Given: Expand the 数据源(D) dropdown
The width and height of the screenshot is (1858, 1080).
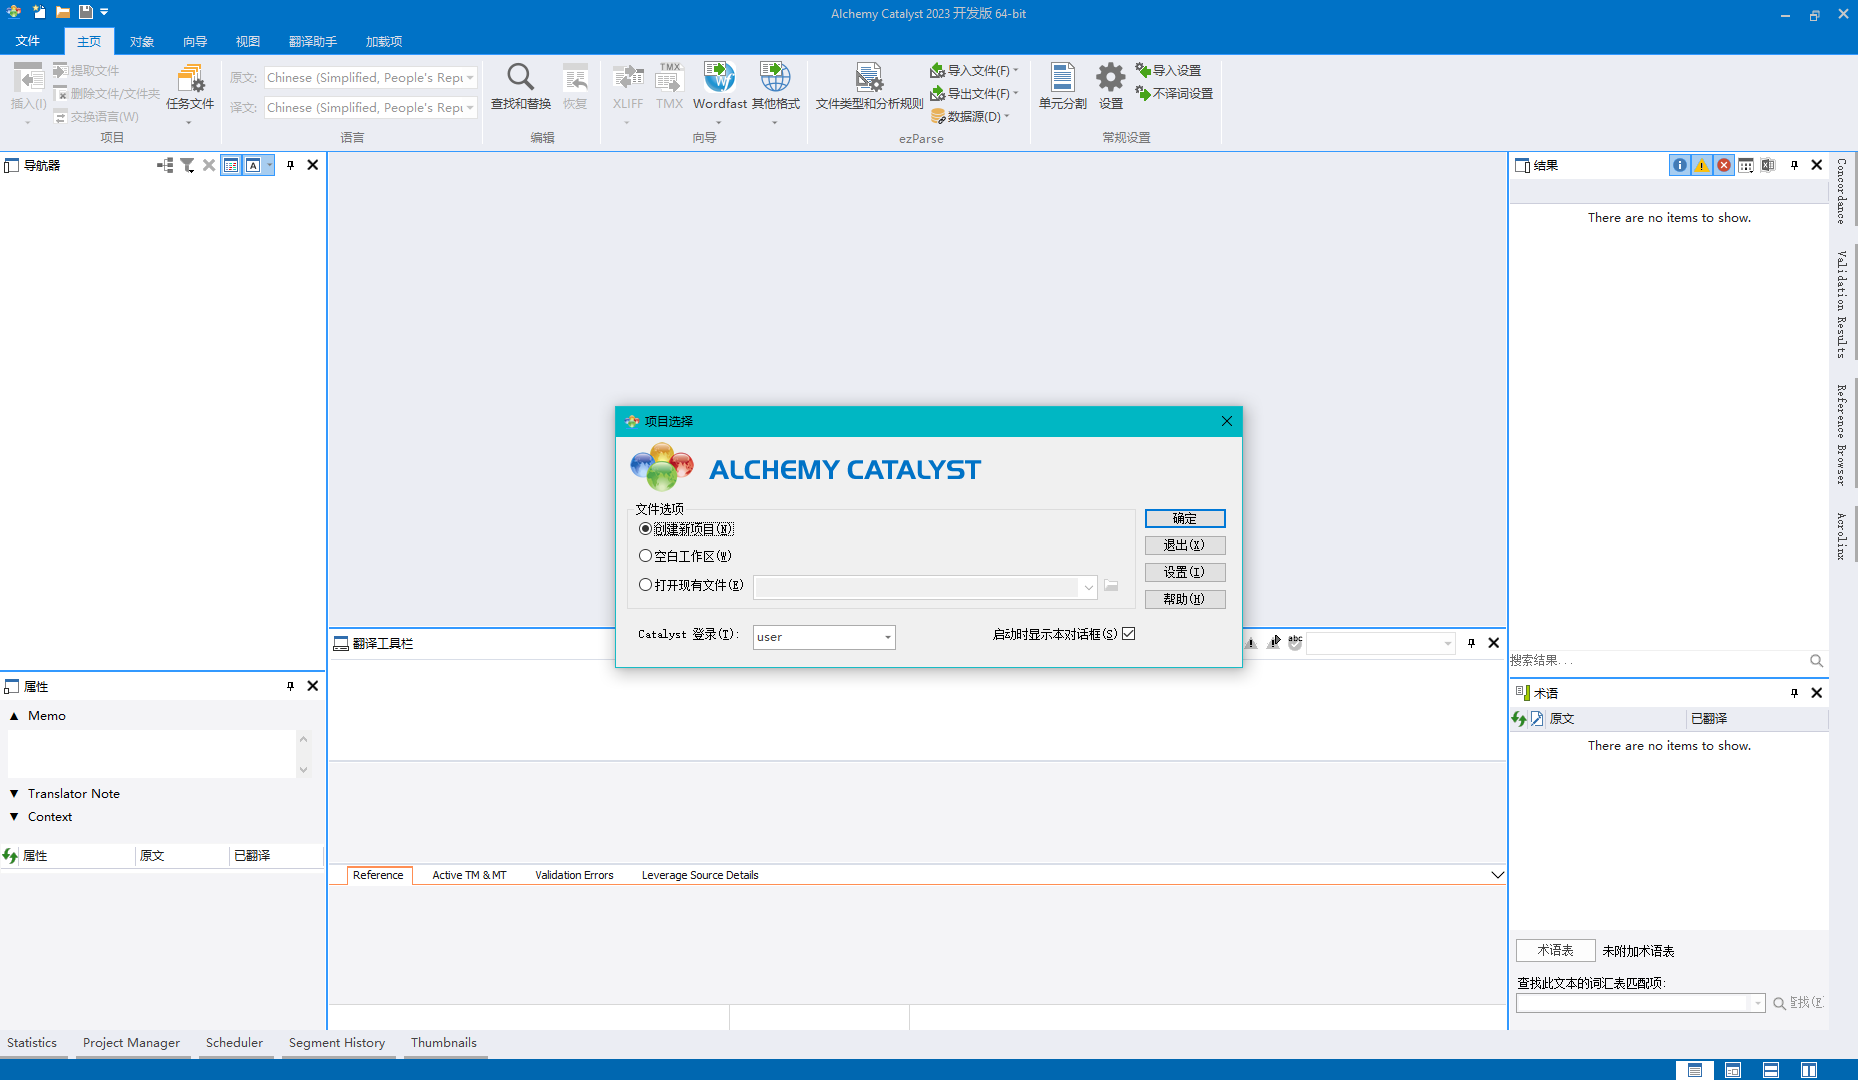Looking at the screenshot, I should (x=1006, y=116).
